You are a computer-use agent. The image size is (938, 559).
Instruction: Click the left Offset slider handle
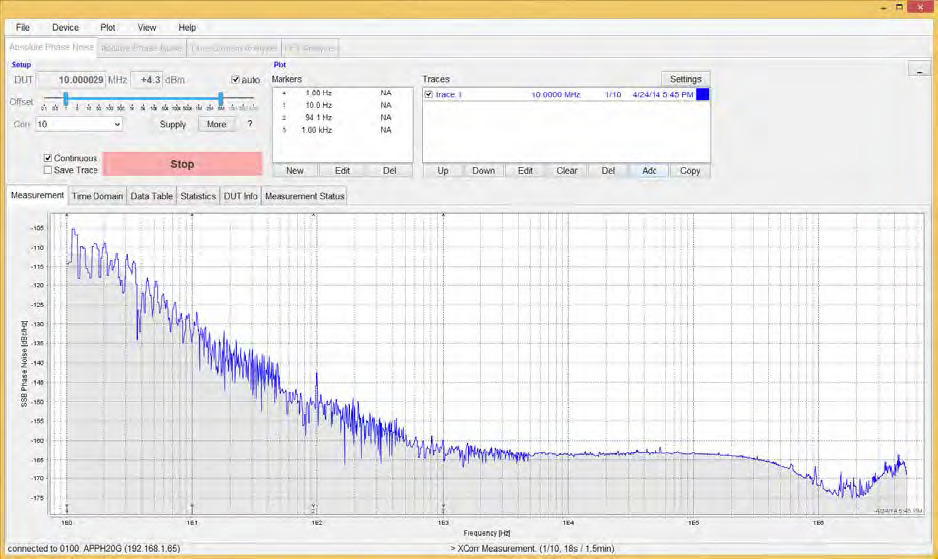pyautogui.click(x=66, y=99)
